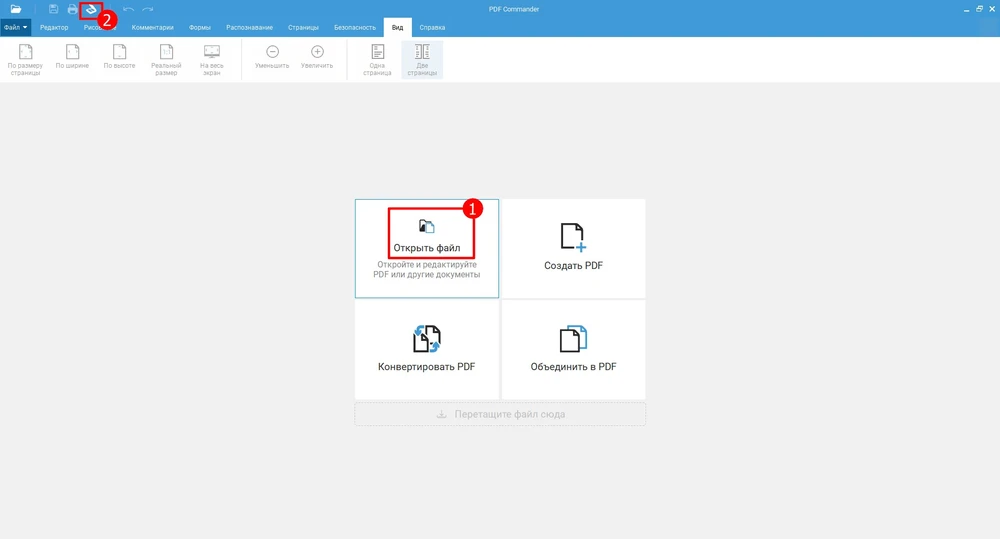Click the undo arrow icon
Image resolution: width=1000 pixels, height=539 pixels.
tap(128, 9)
